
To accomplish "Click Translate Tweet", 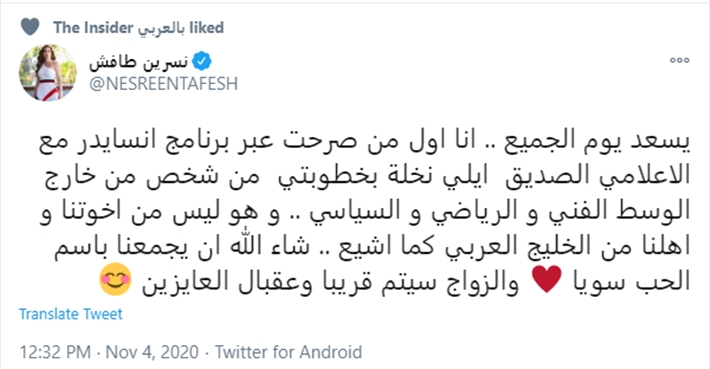I will pos(71,314).
